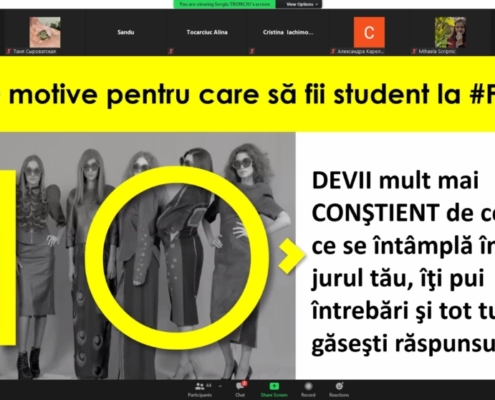The image size is (495, 400).
Task: Select Таня Сыроватская's video tile
Action: [x=45, y=32]
